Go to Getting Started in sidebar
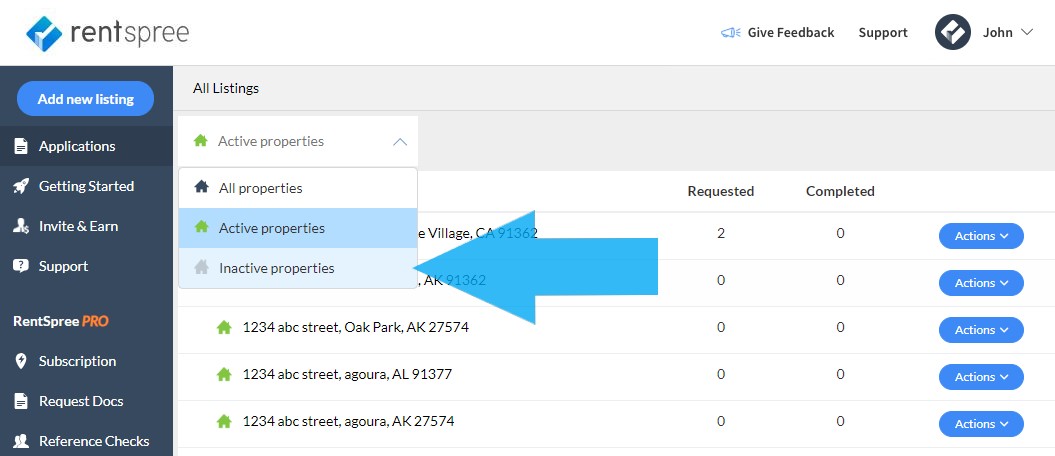Screen dimensions: 1055x456 pyautogui.click(x=86, y=186)
